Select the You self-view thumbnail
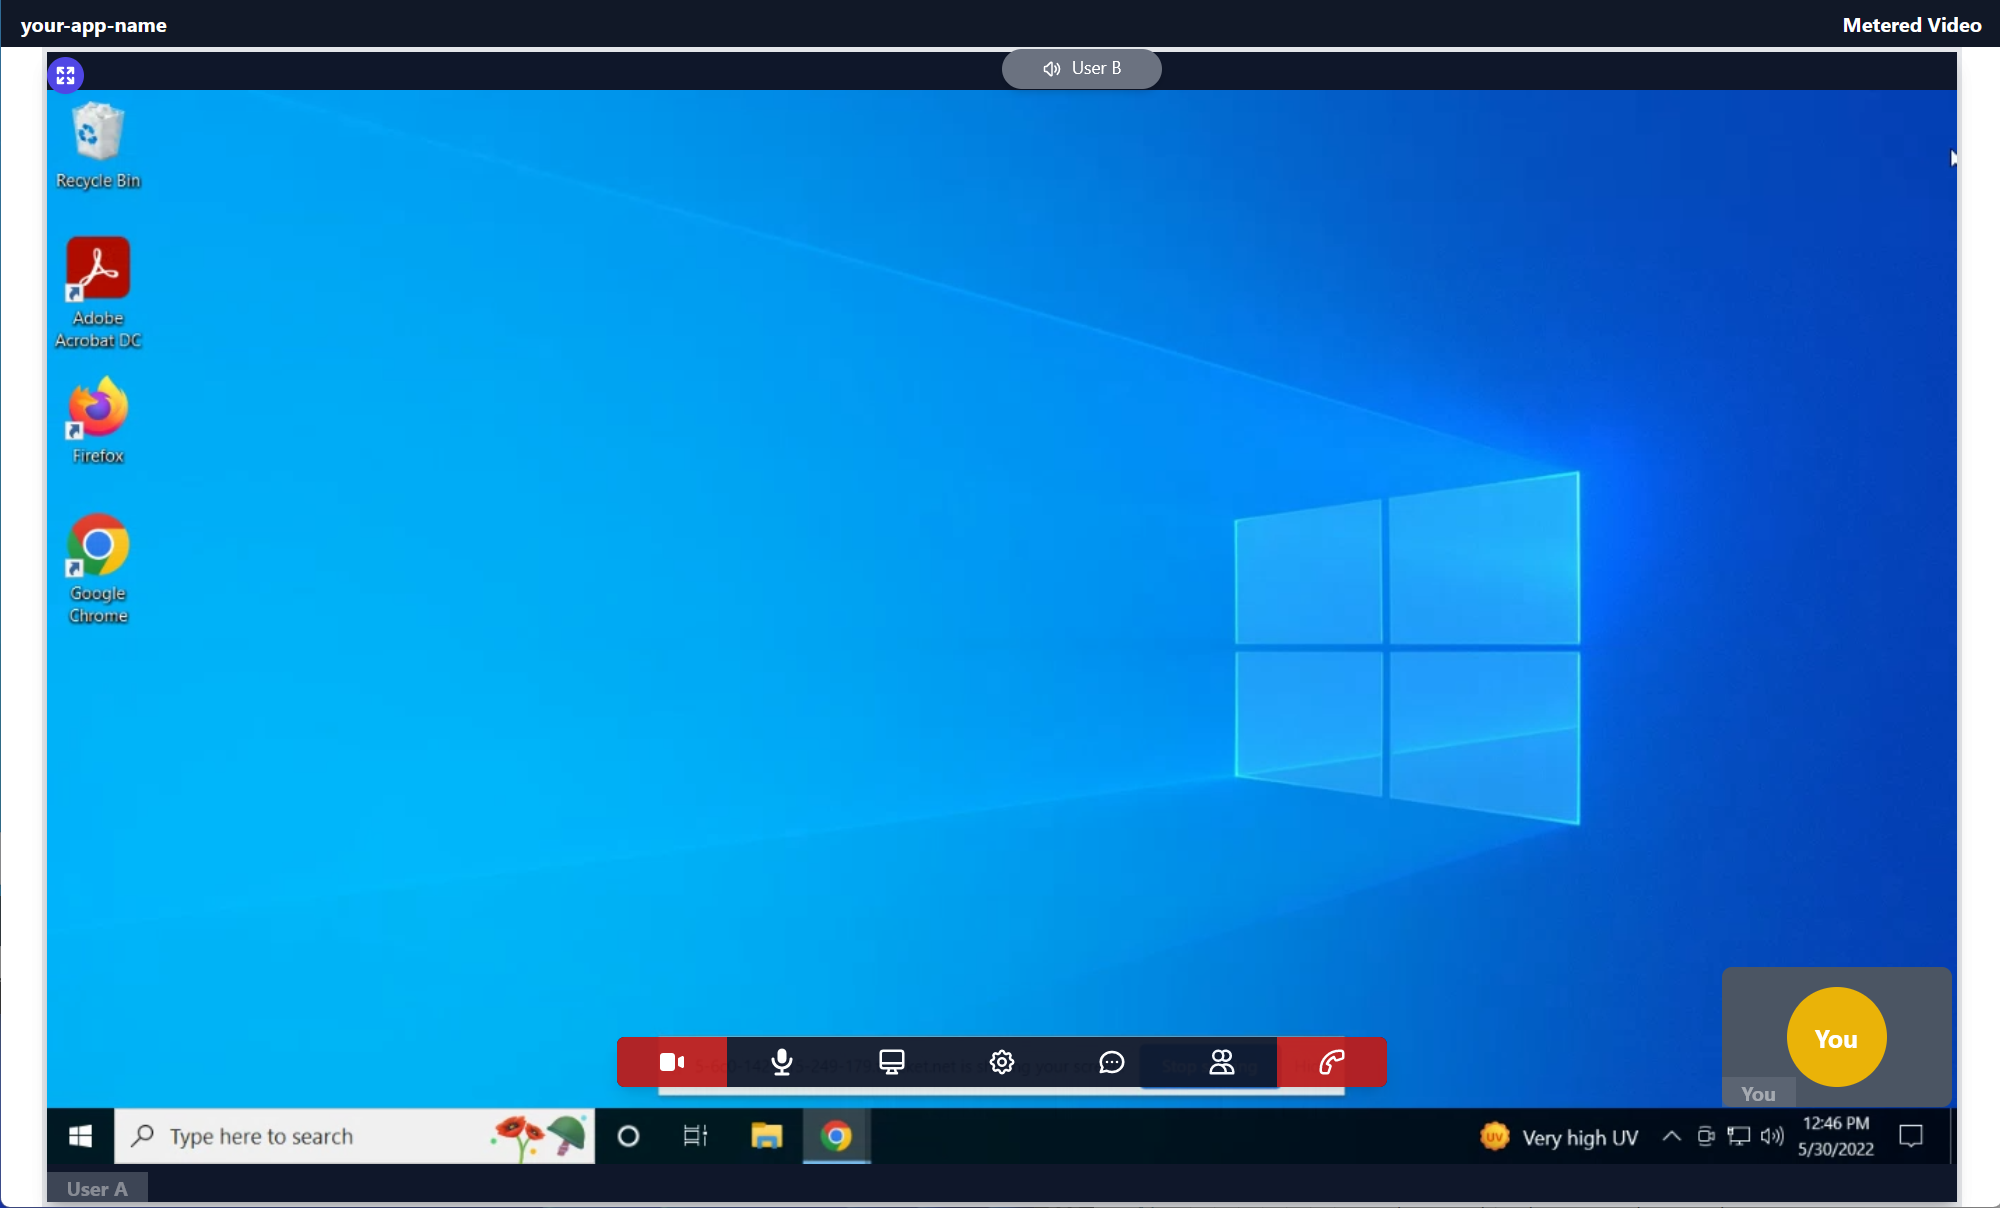The height and width of the screenshot is (1208, 2000). tap(1836, 1037)
